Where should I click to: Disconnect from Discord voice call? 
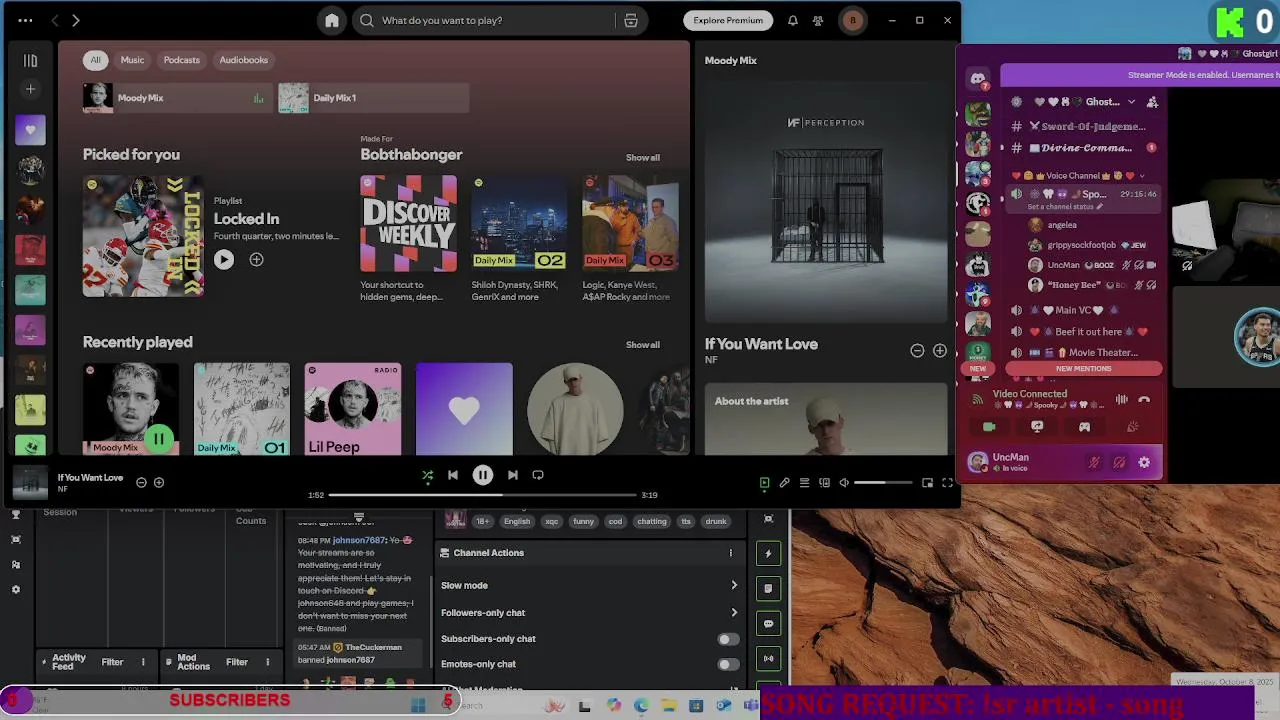[x=1144, y=400]
